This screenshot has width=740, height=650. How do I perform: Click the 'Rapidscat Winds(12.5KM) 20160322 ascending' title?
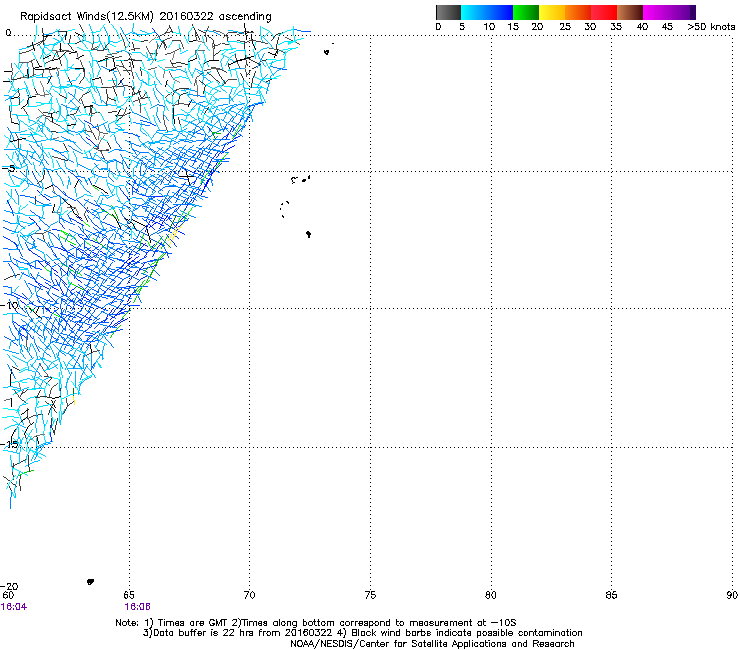click(x=146, y=17)
